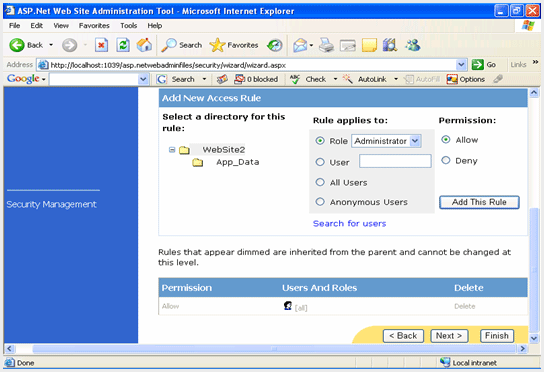Click the horizontal scrollbar right arrow
The image size is (544, 372).
[523, 349]
